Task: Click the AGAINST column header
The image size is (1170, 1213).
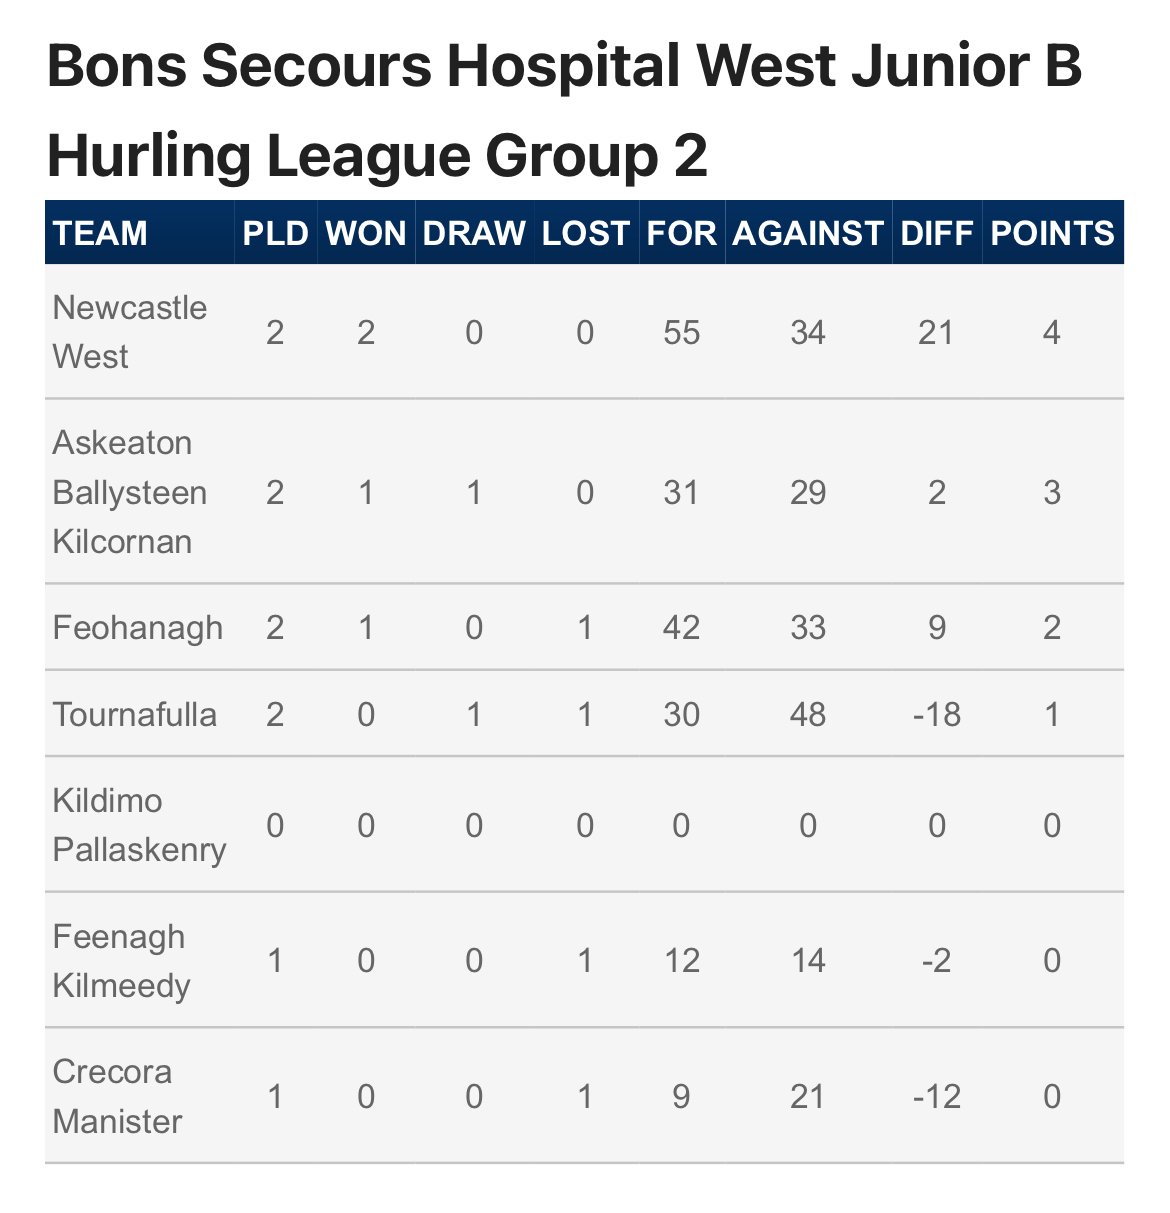Action: pos(808,233)
